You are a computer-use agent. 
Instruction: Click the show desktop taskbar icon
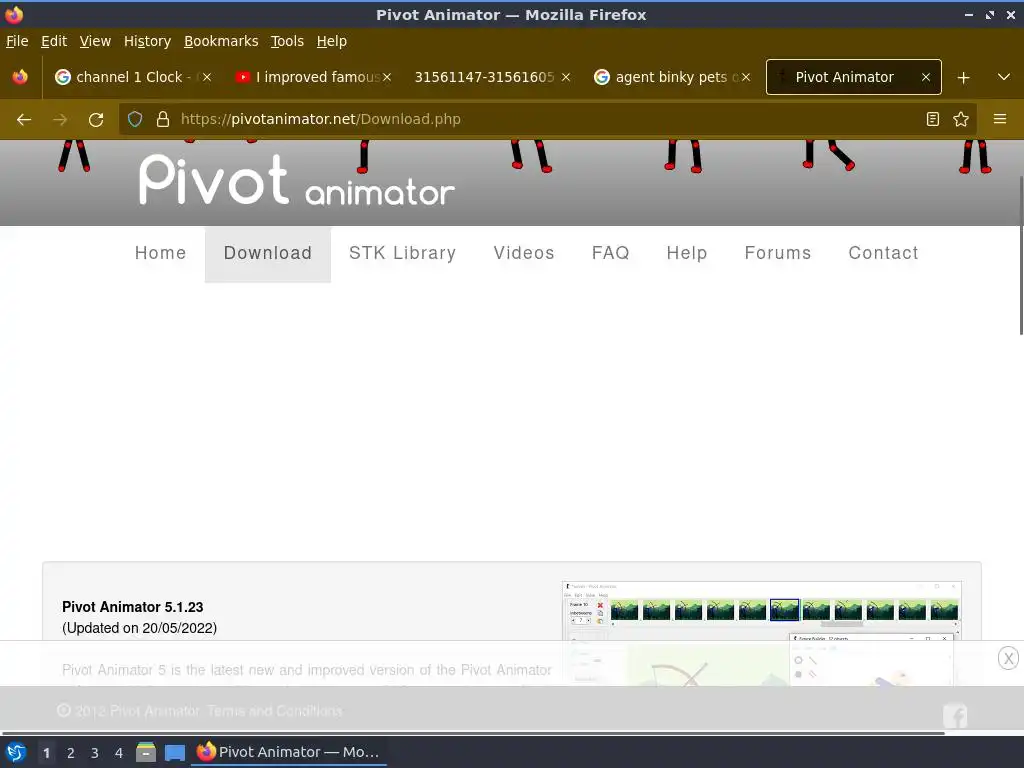click(x=174, y=753)
